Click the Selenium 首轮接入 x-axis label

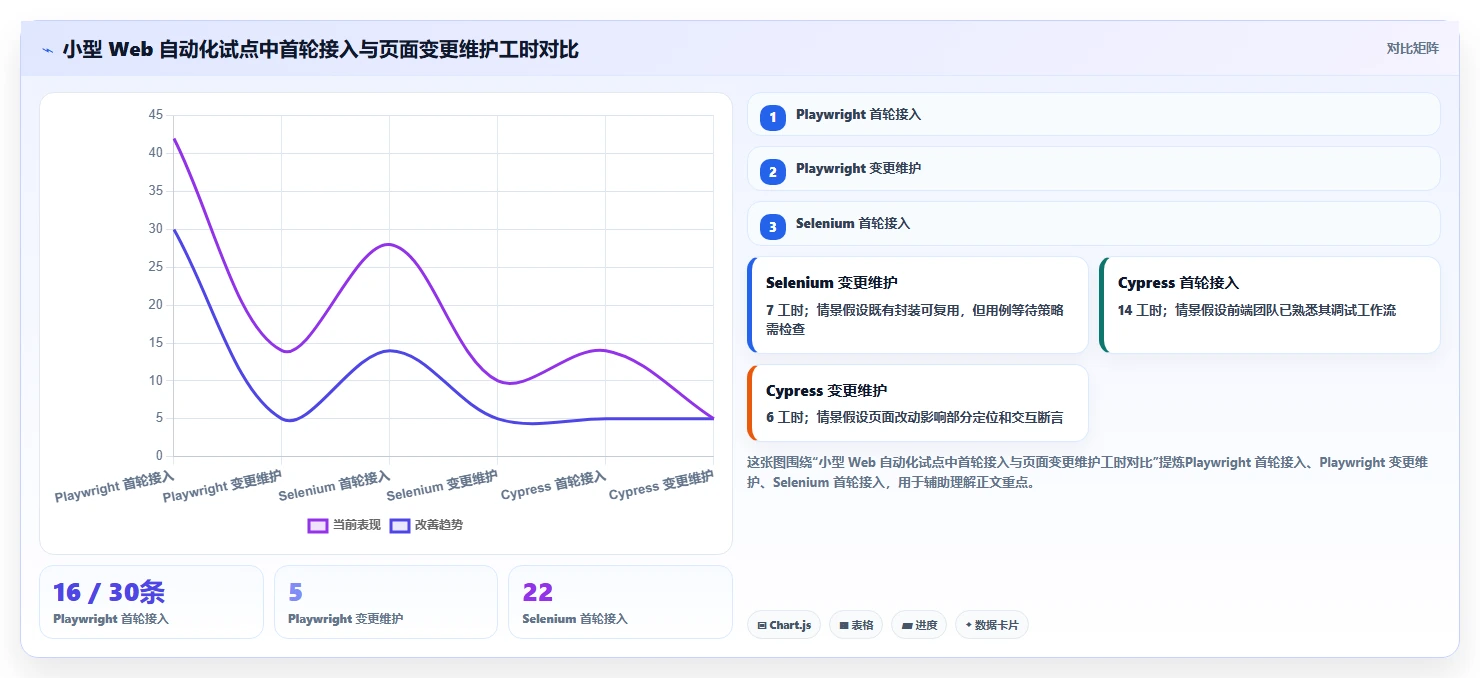334,486
